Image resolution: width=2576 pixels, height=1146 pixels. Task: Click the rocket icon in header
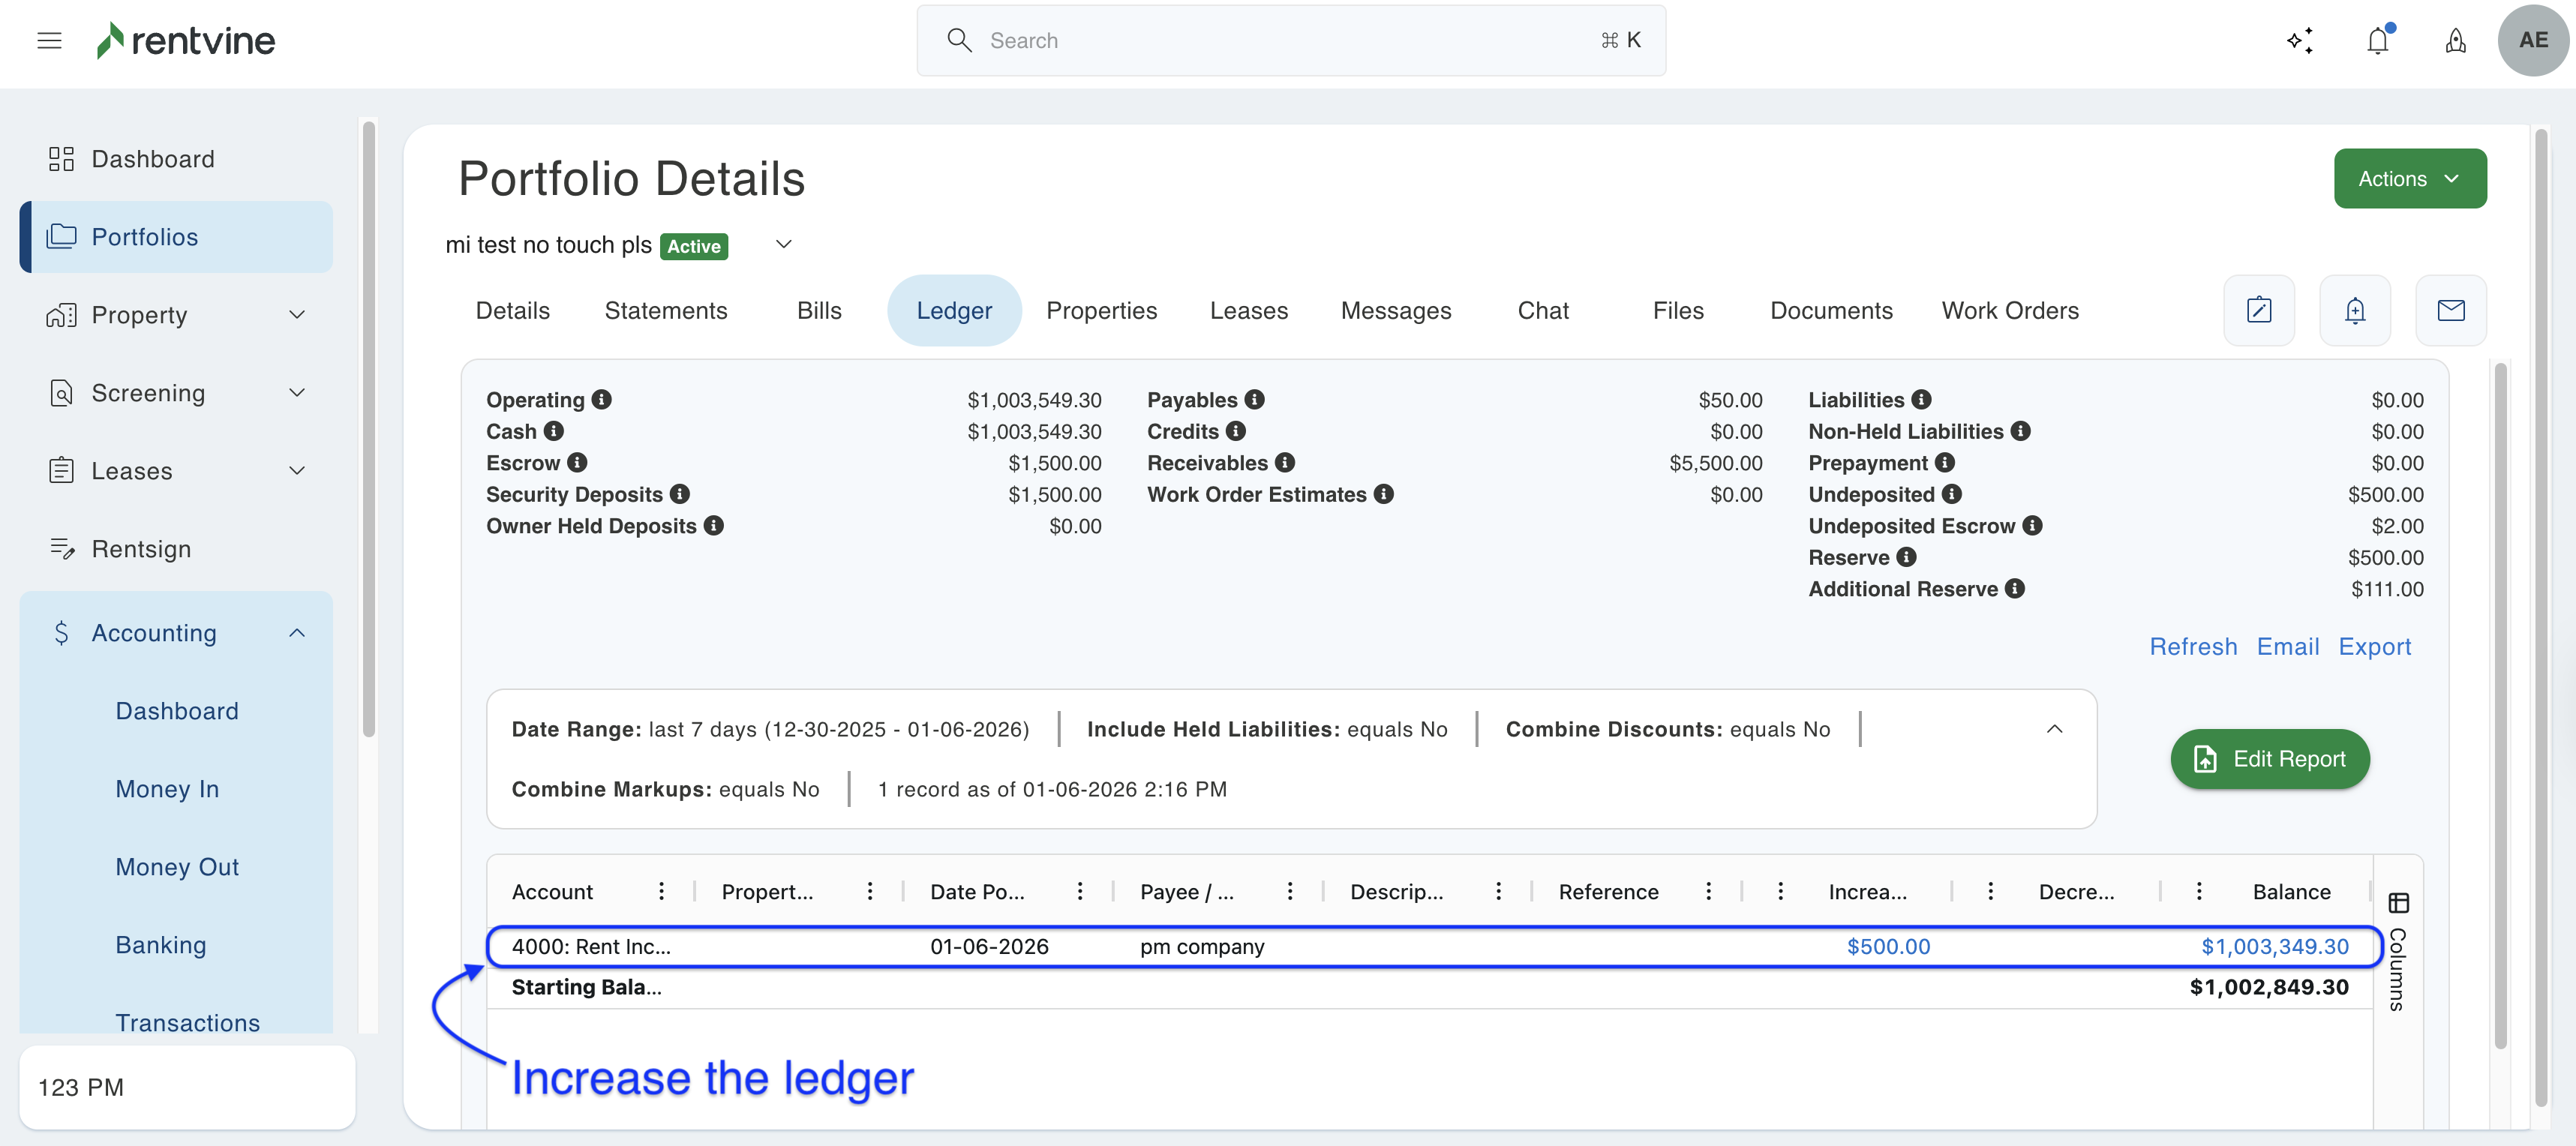(2455, 40)
